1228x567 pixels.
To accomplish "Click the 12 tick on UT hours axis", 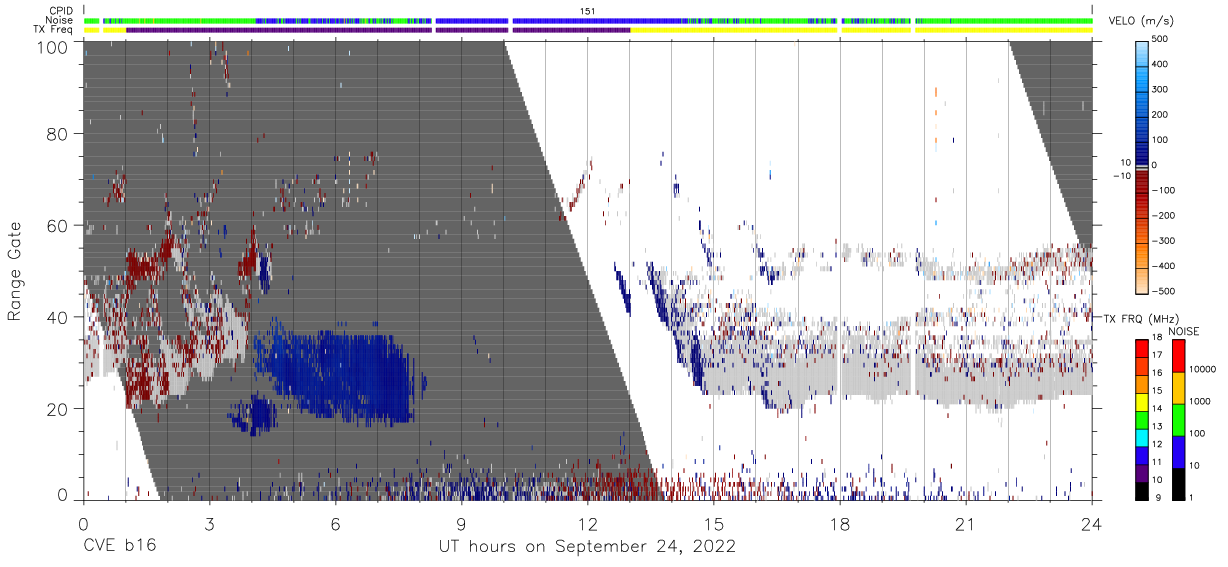I will 587,523.
